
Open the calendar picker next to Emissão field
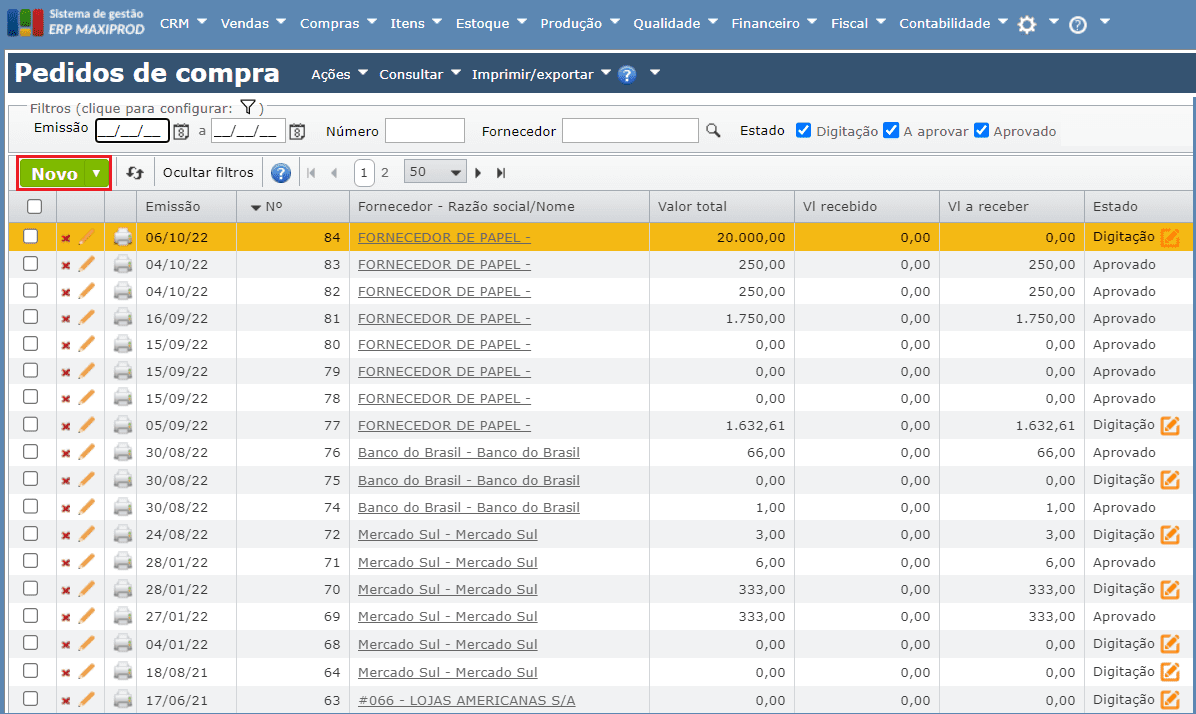pyautogui.click(x=182, y=130)
